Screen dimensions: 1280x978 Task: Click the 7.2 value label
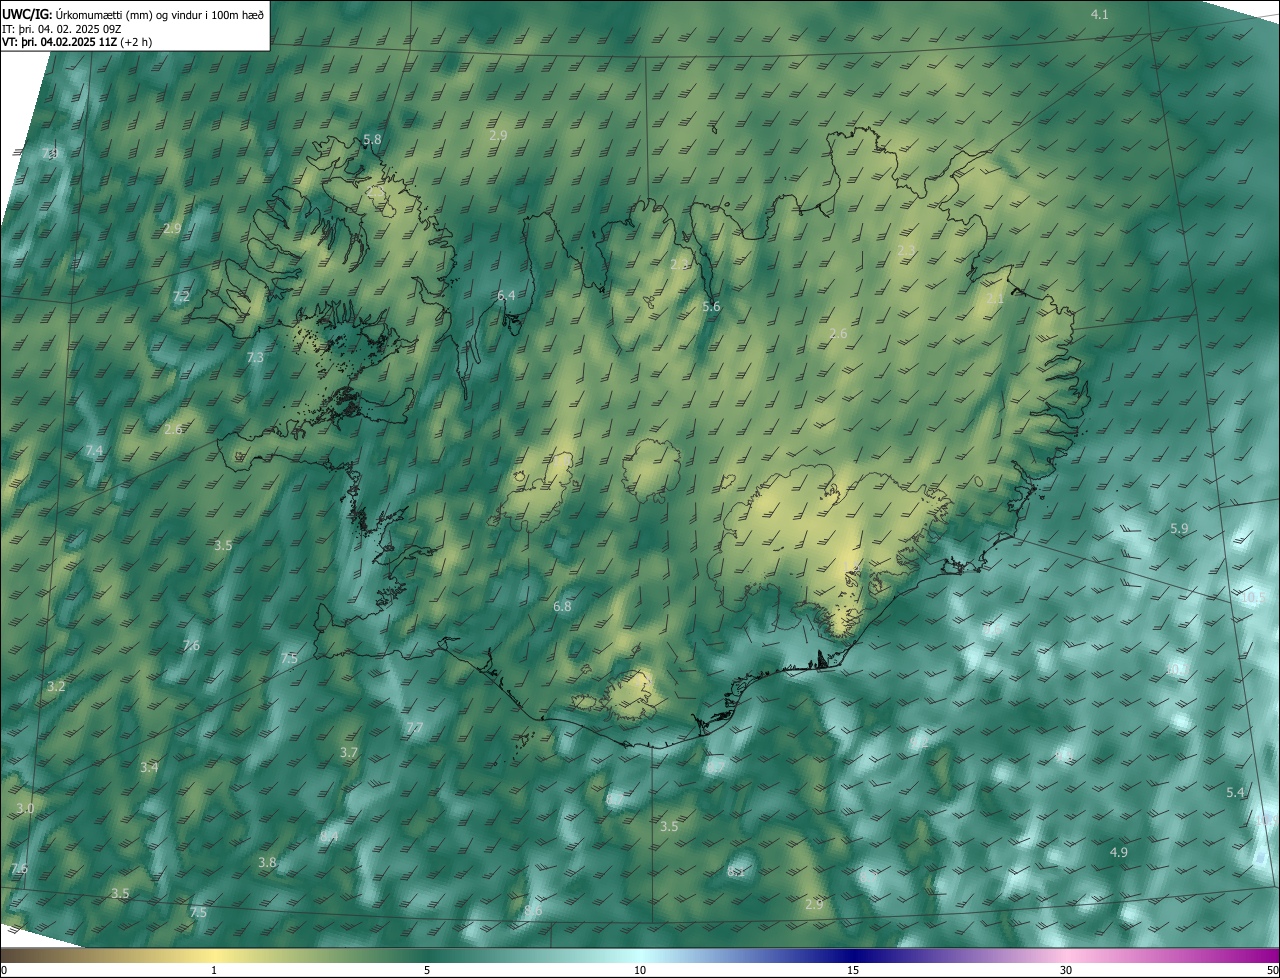click(181, 297)
